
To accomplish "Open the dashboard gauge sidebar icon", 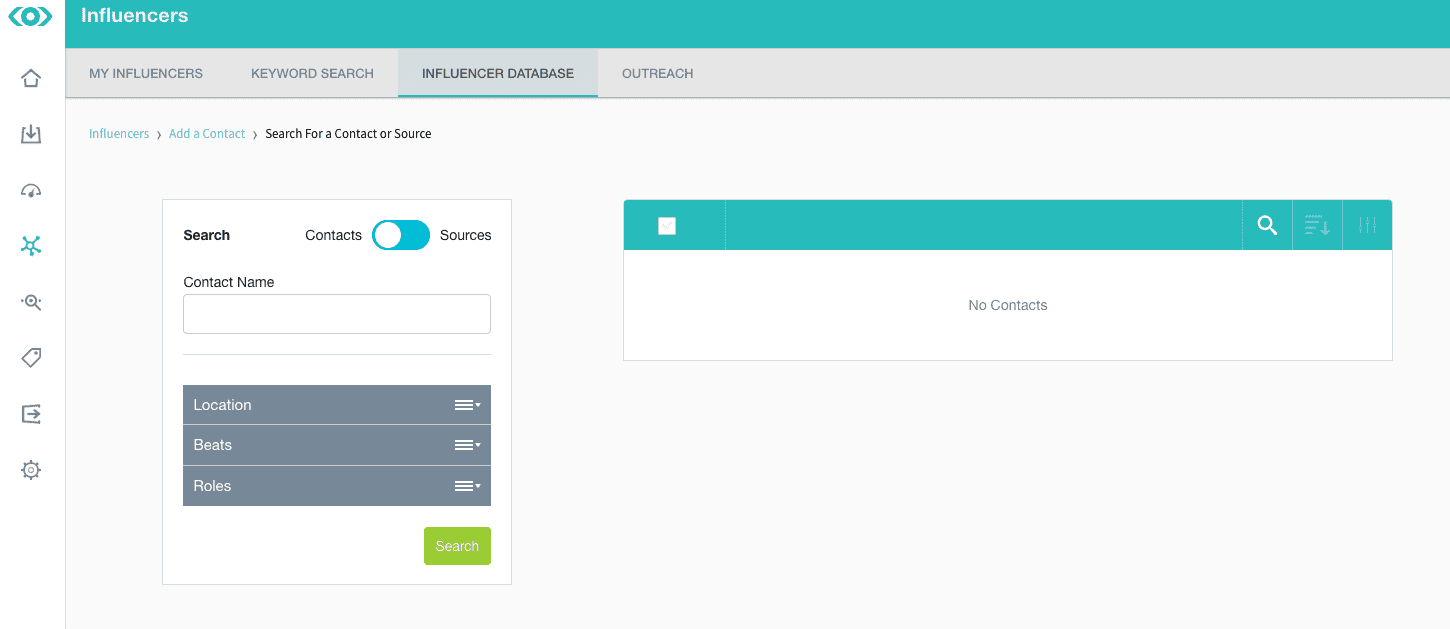I will (x=31, y=191).
